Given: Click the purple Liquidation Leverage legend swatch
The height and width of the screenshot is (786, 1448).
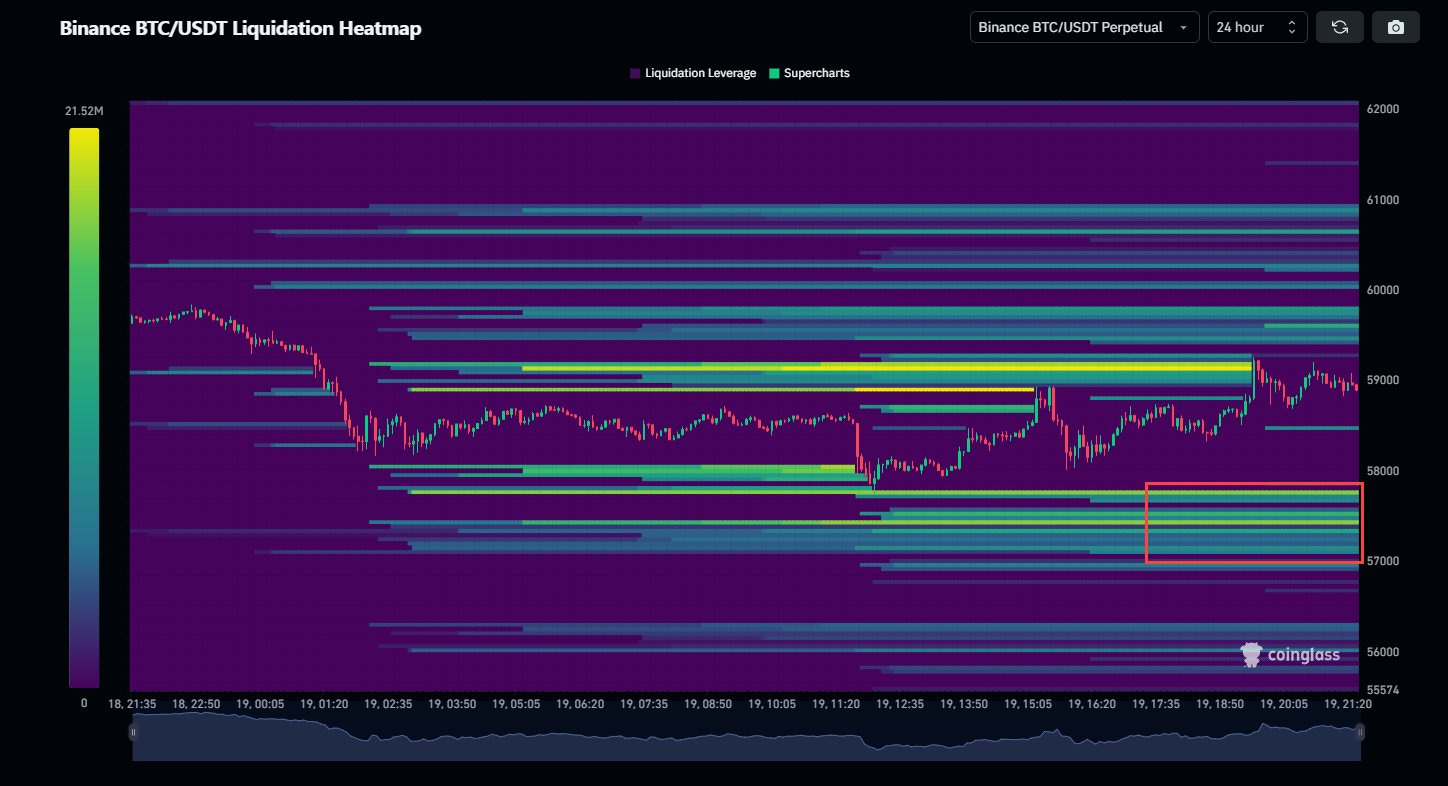Looking at the screenshot, I should [635, 73].
